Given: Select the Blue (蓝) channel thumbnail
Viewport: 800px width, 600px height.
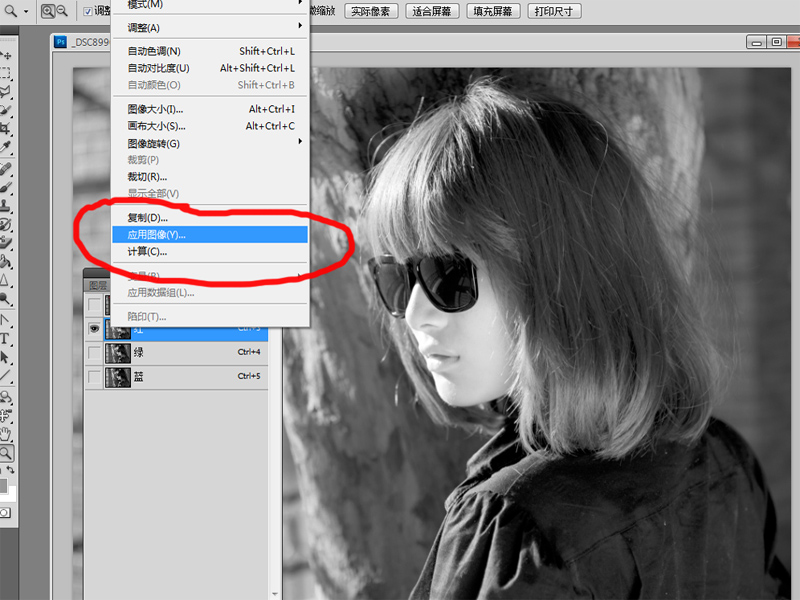Looking at the screenshot, I should 118,377.
